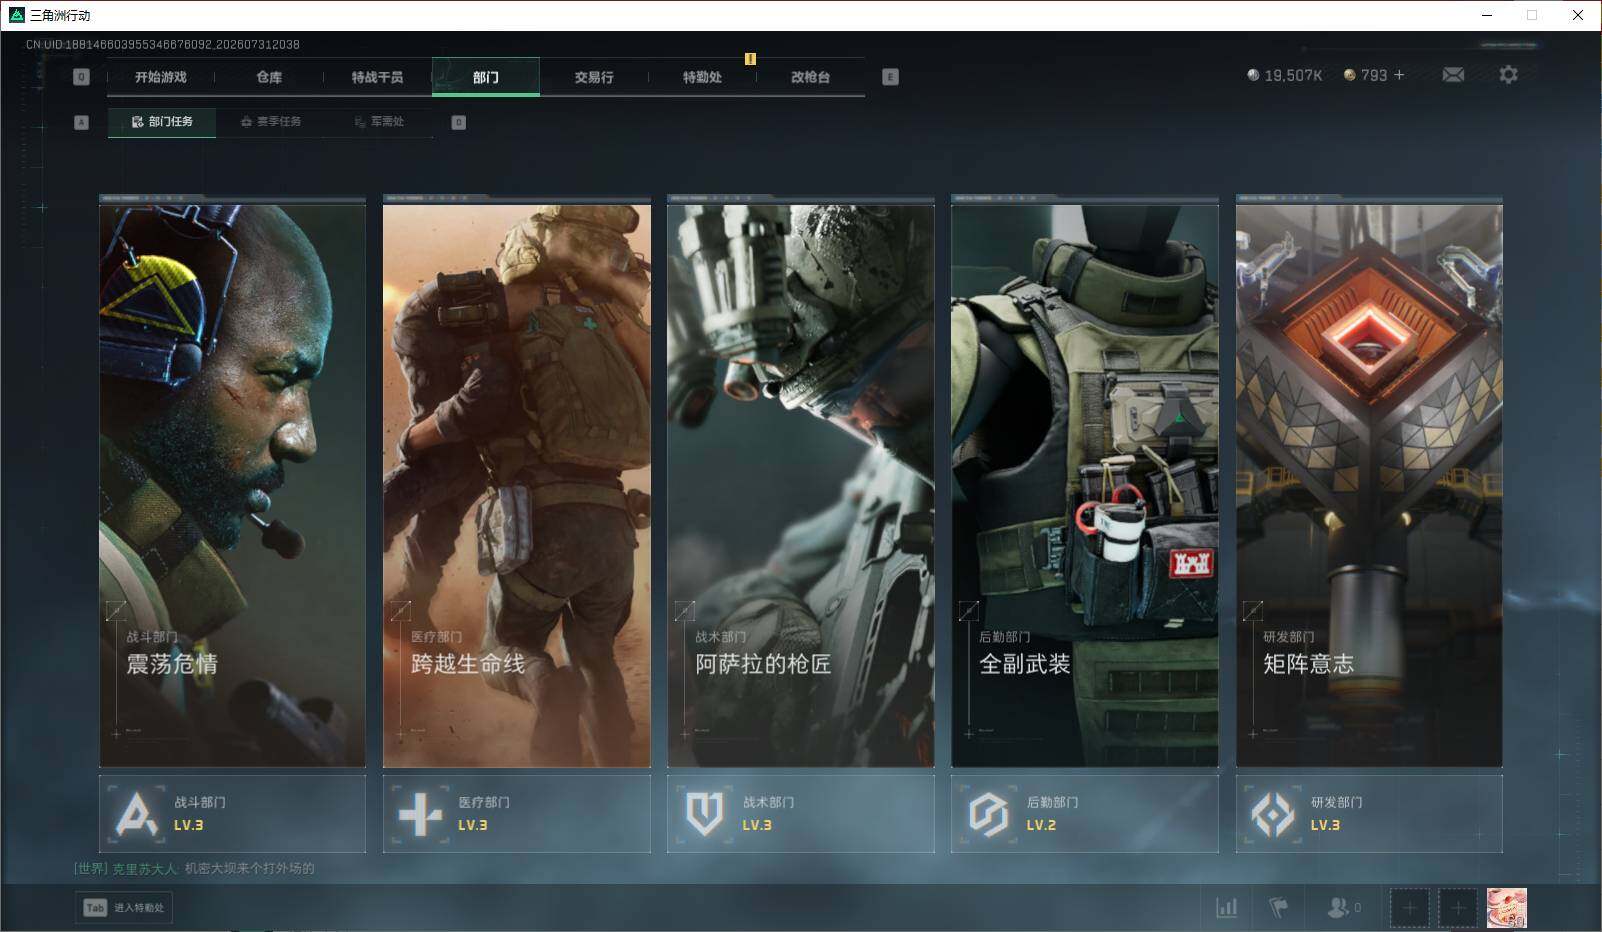This screenshot has width=1602, height=932.
Task: Open the 特勤处 tab
Action: pos(702,77)
